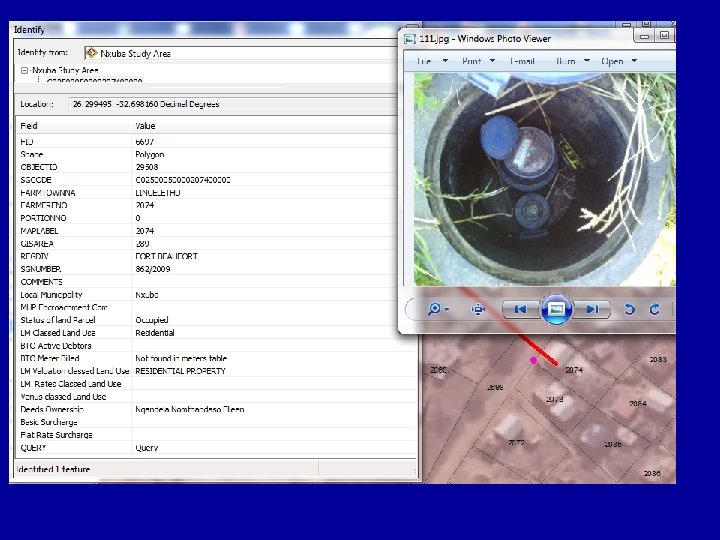Click the Location coordinates field
Viewport: 720px width, 540px height.
(x=233, y=104)
